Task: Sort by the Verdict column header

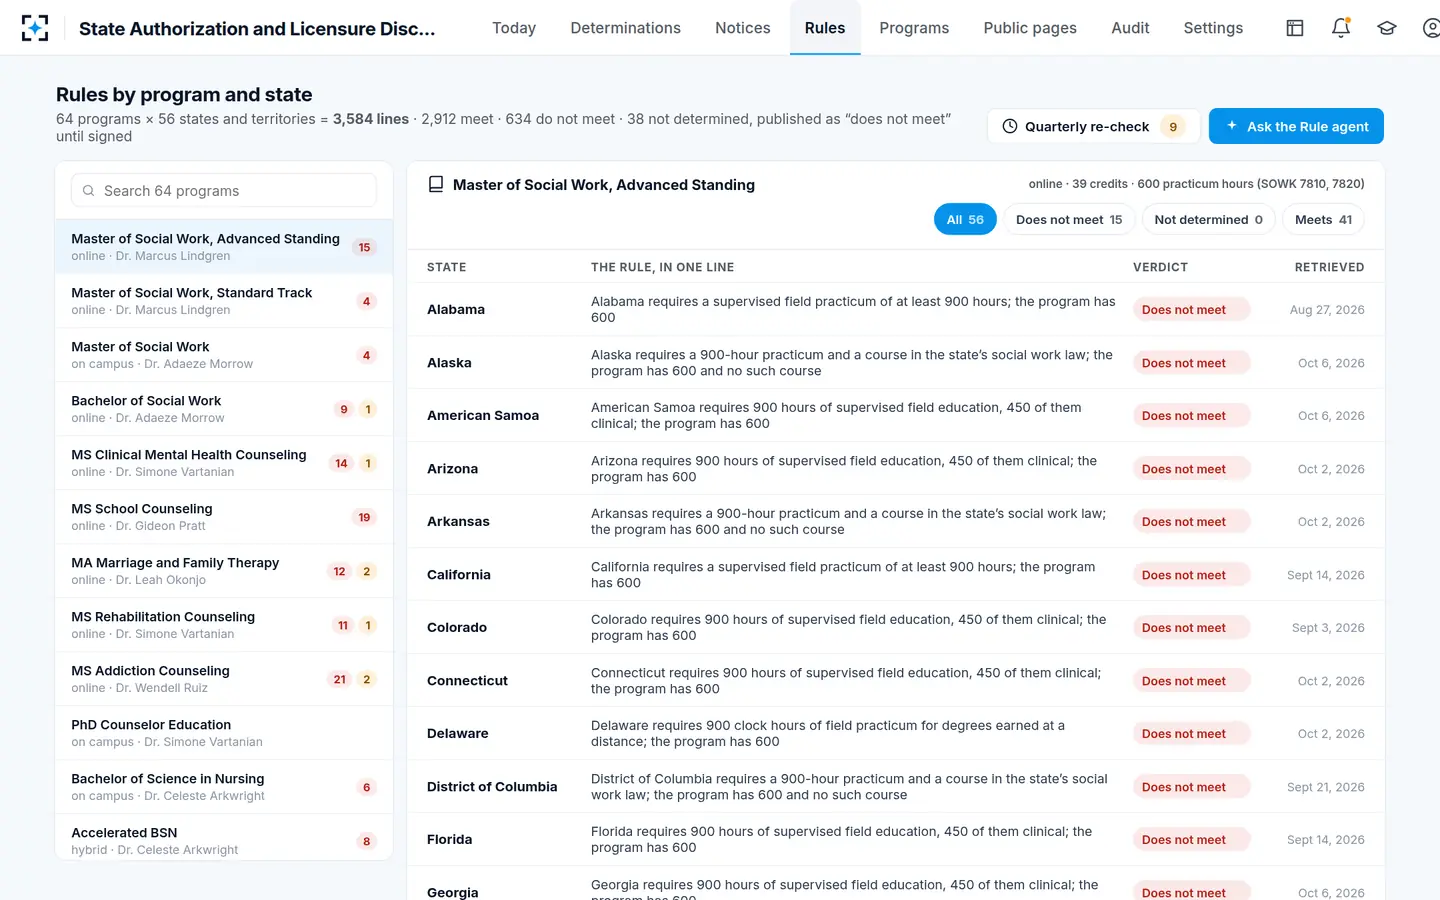Action: click(x=1160, y=267)
